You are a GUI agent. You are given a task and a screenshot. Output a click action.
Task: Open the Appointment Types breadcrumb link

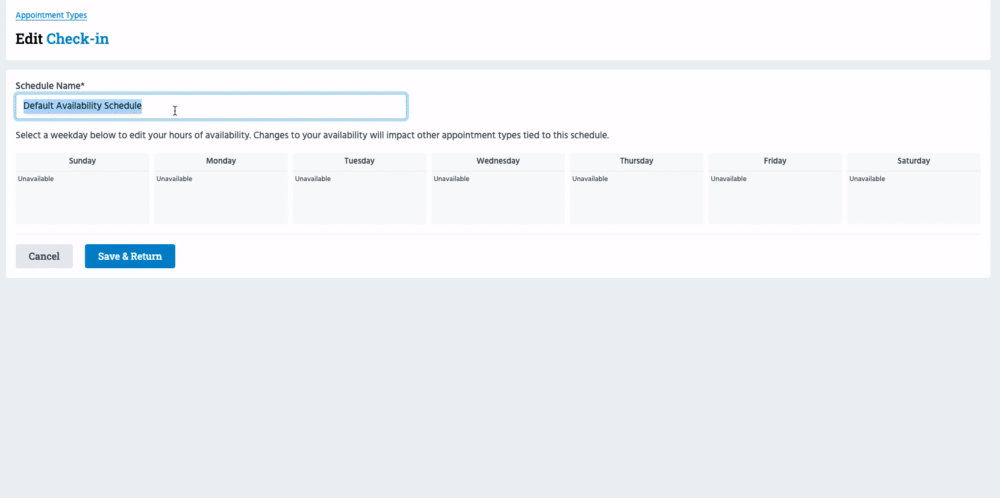pos(51,16)
